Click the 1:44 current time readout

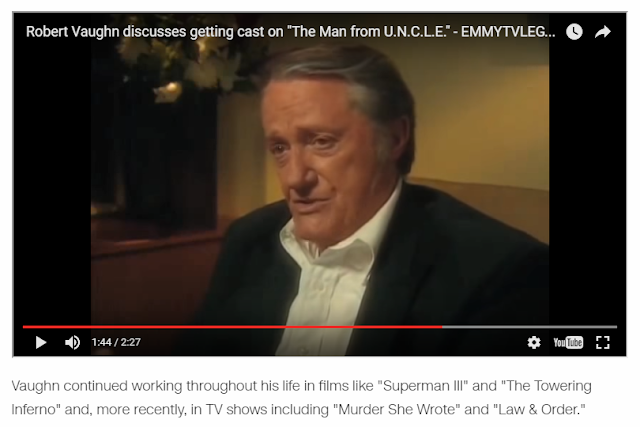click(101, 342)
